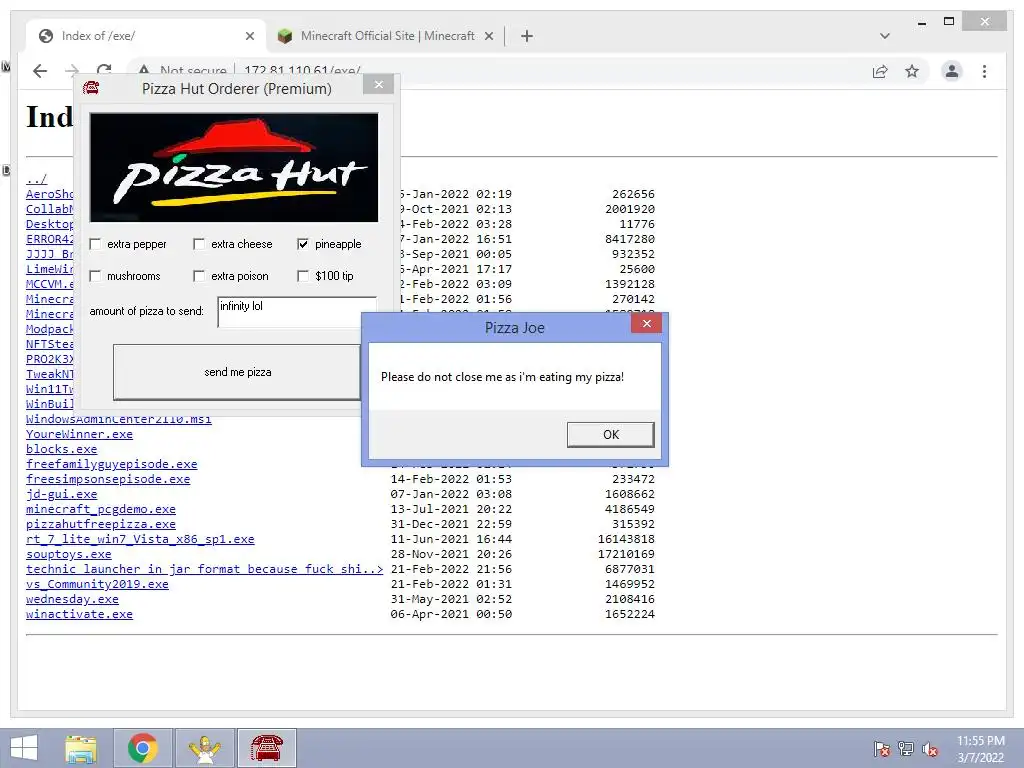Click OK in the Pizza Joe dialog
Screen dimensions: 1024x768
(x=611, y=434)
